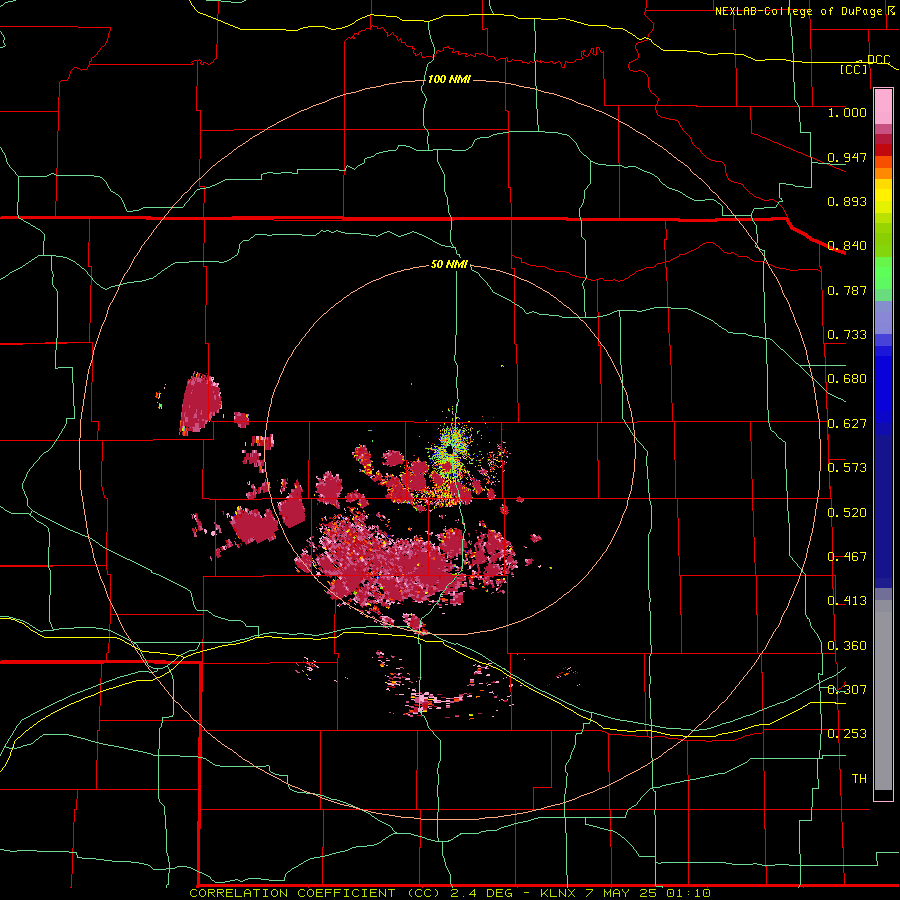
Task: Click the [CC] legend header label
Action: coord(854,69)
